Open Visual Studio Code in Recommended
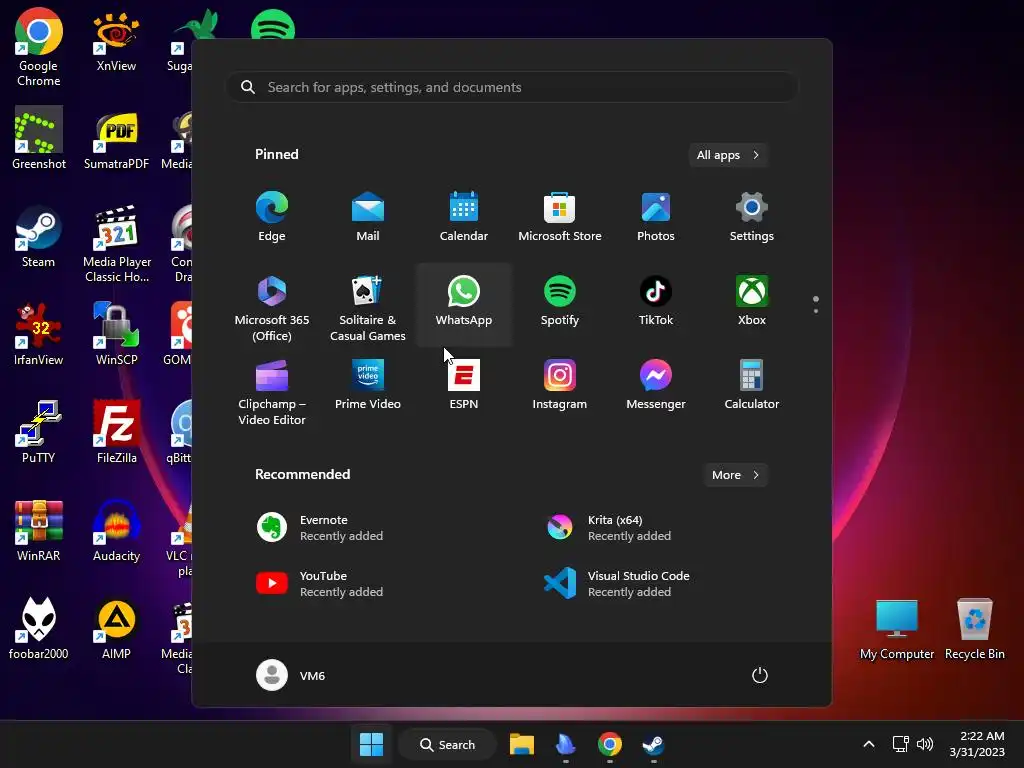1024x768 pixels. 656,584
